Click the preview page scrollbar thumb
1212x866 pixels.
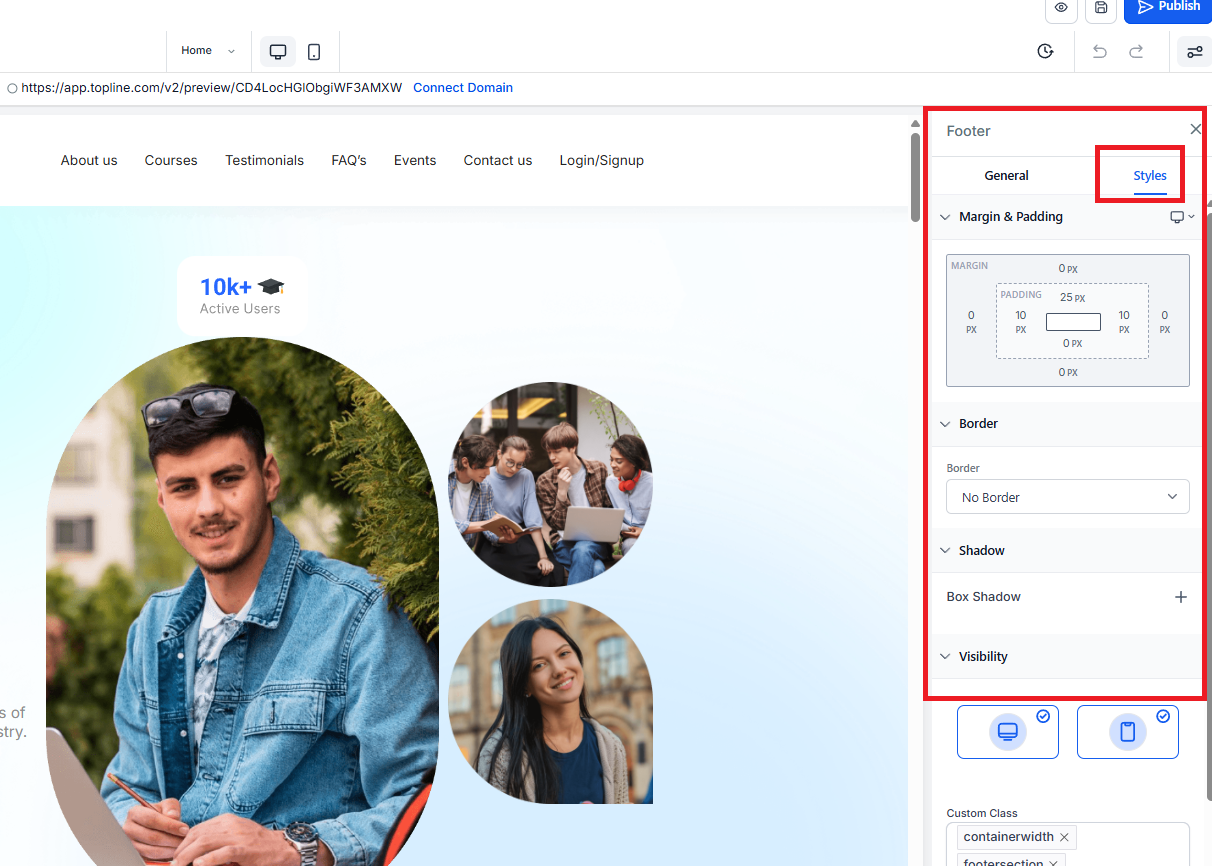(915, 177)
